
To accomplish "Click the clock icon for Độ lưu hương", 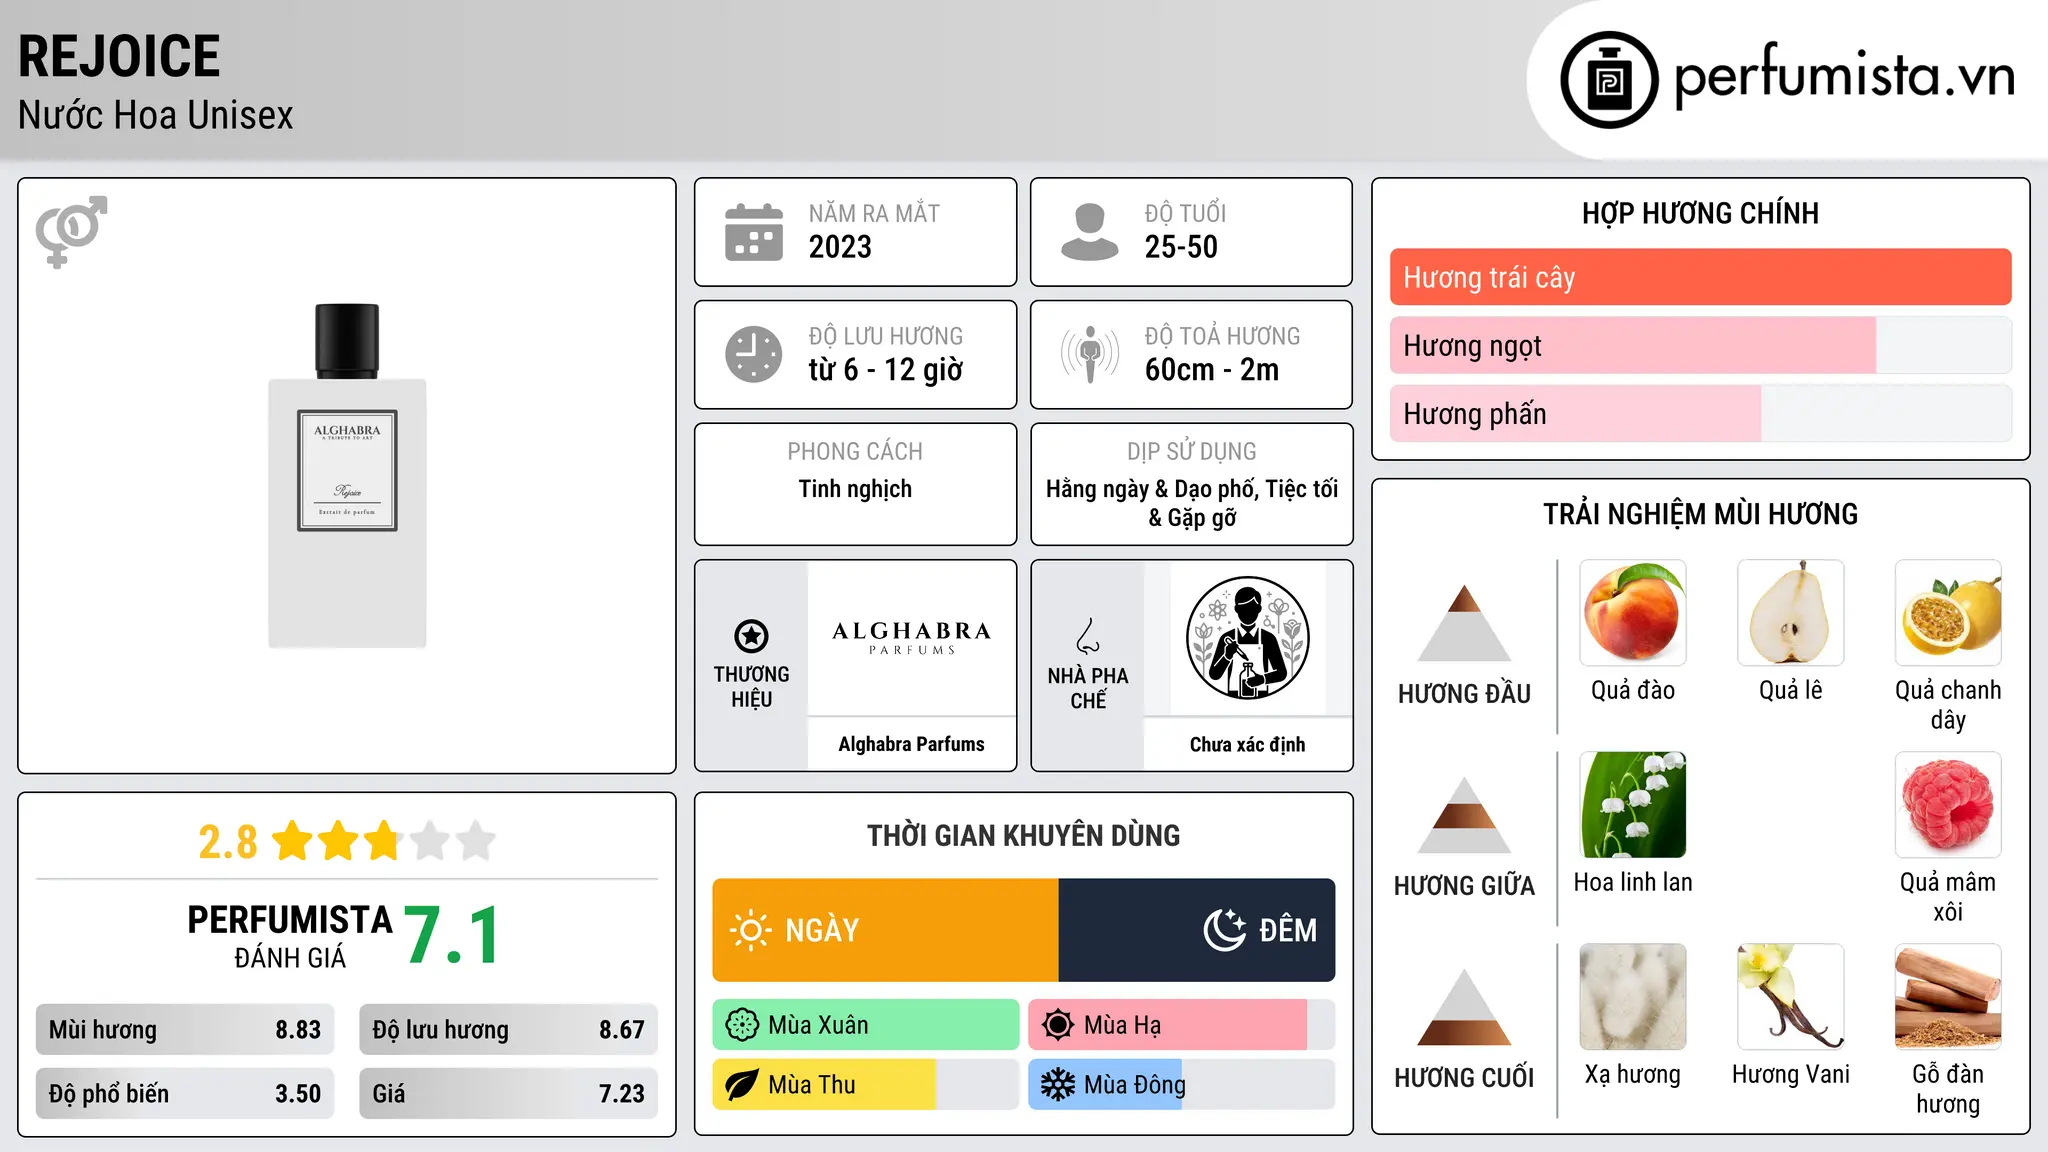I will [754, 354].
